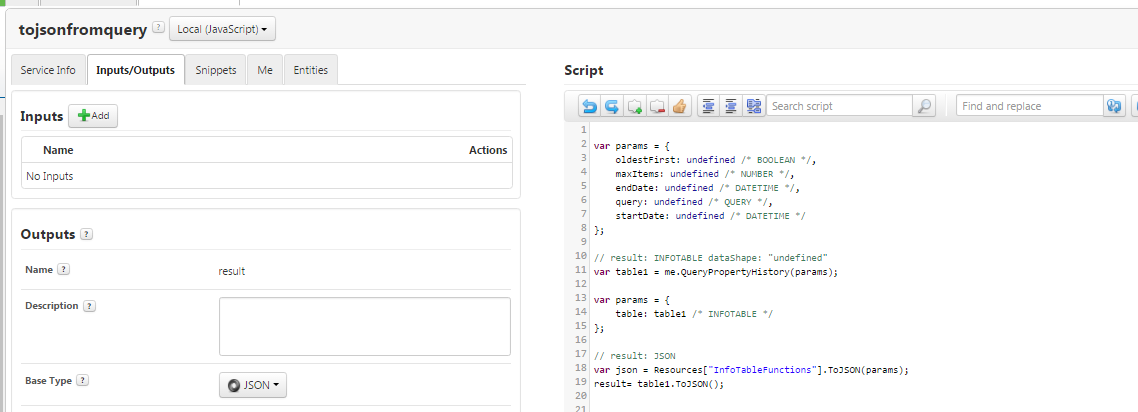Click the Name column header in Inputs

pyautogui.click(x=58, y=150)
